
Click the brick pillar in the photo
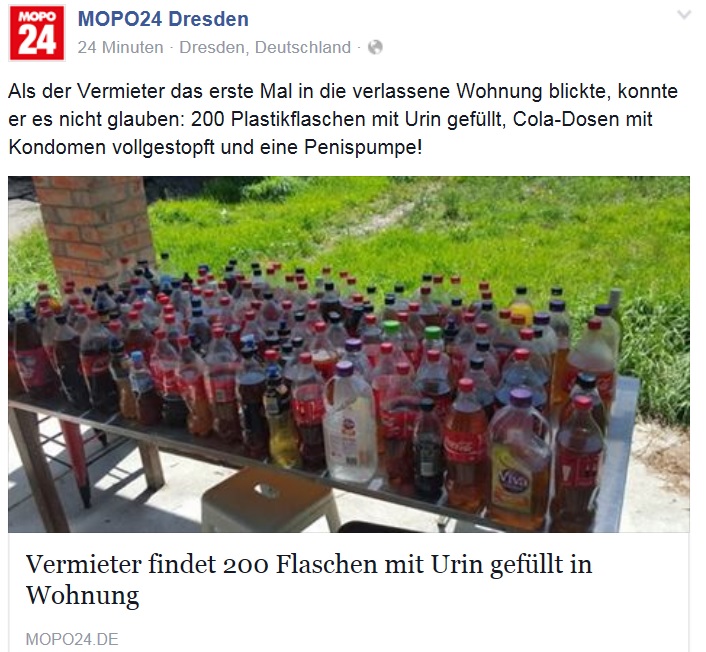(95, 227)
